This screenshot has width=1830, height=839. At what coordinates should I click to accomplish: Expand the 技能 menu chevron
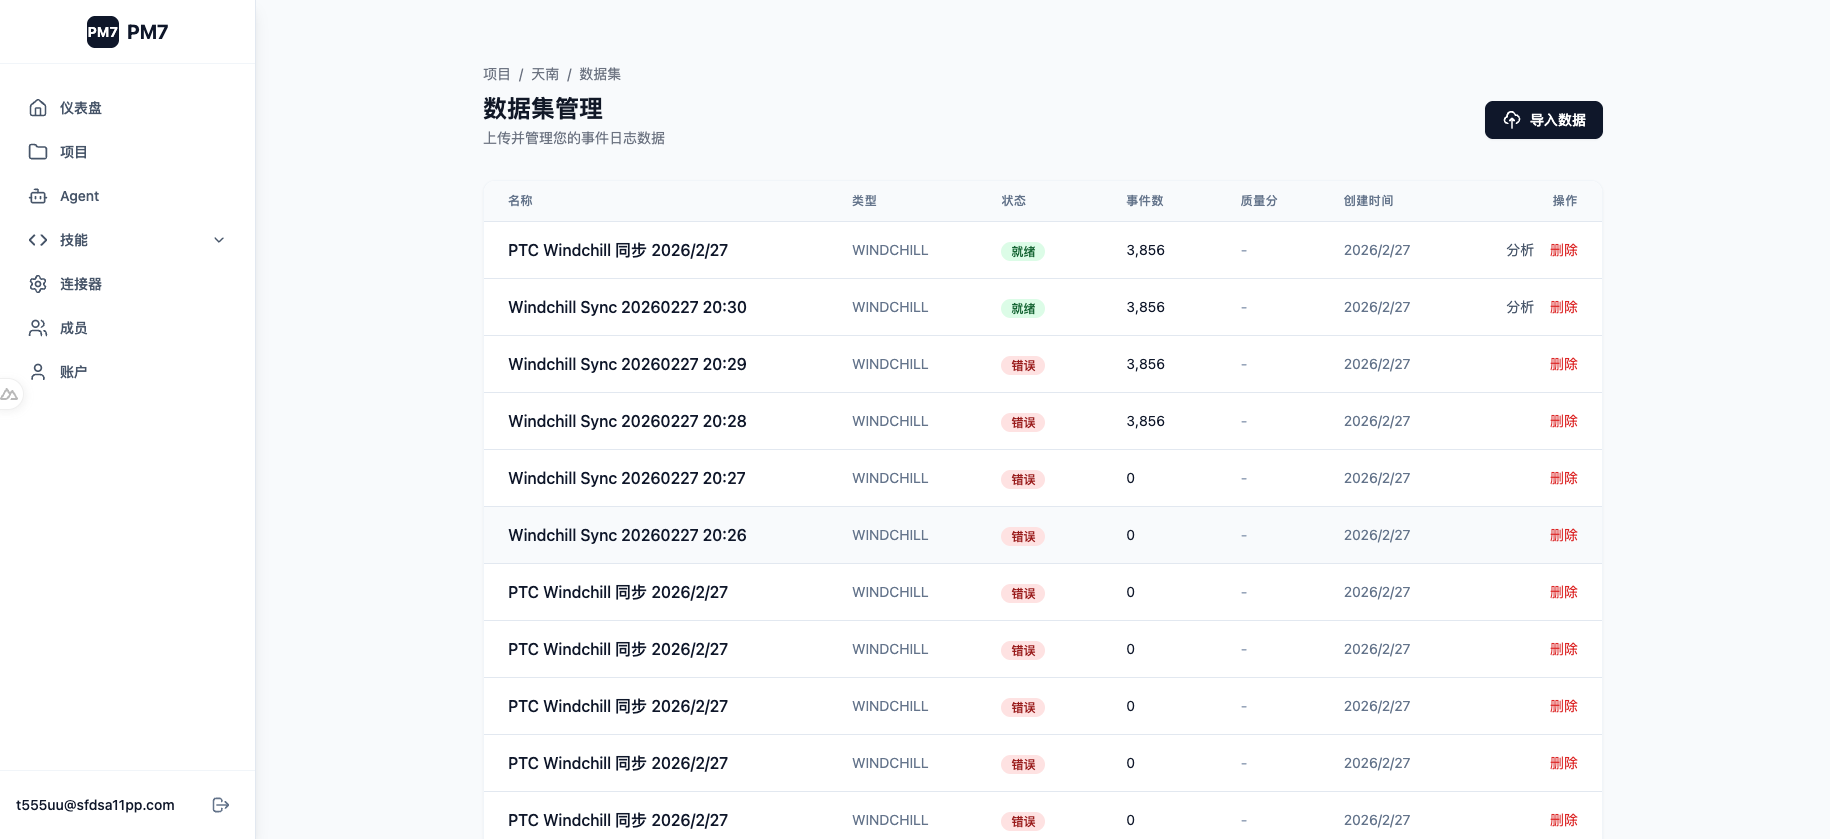(x=219, y=240)
